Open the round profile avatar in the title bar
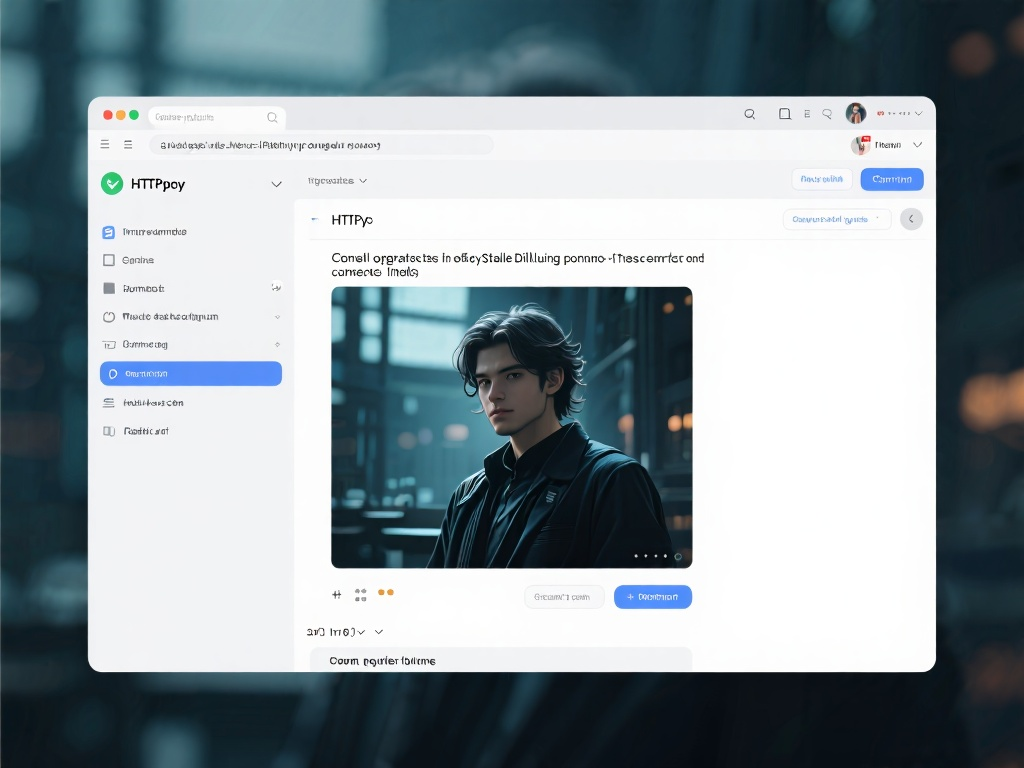Screen dimensions: 1024x768 [x=856, y=114]
